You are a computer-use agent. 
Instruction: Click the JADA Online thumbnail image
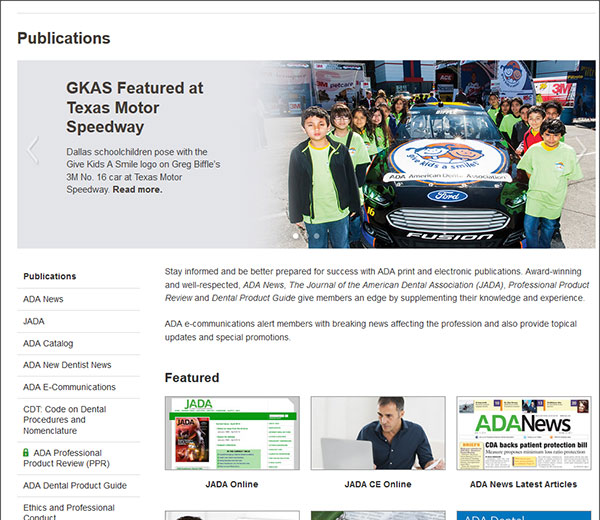(232, 433)
